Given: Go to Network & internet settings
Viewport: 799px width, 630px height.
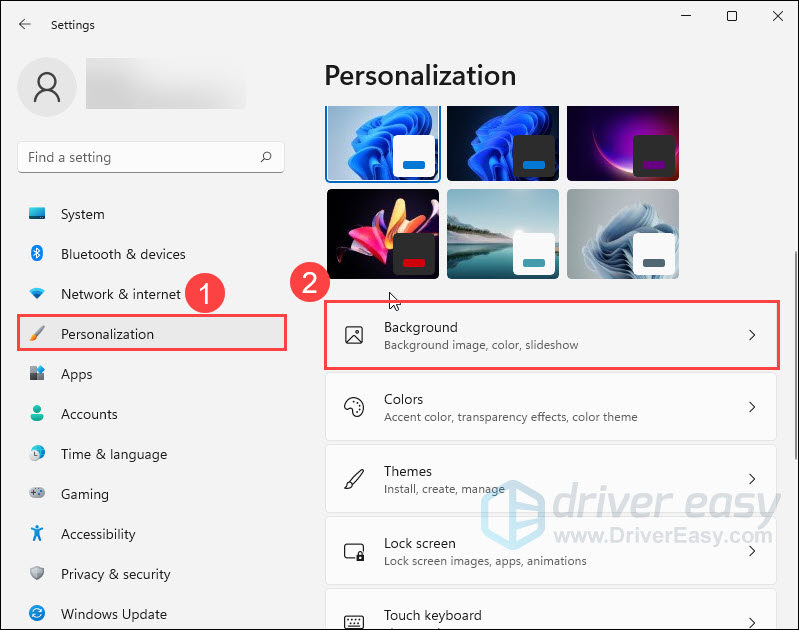Looking at the screenshot, I should pyautogui.click(x=151, y=294).
